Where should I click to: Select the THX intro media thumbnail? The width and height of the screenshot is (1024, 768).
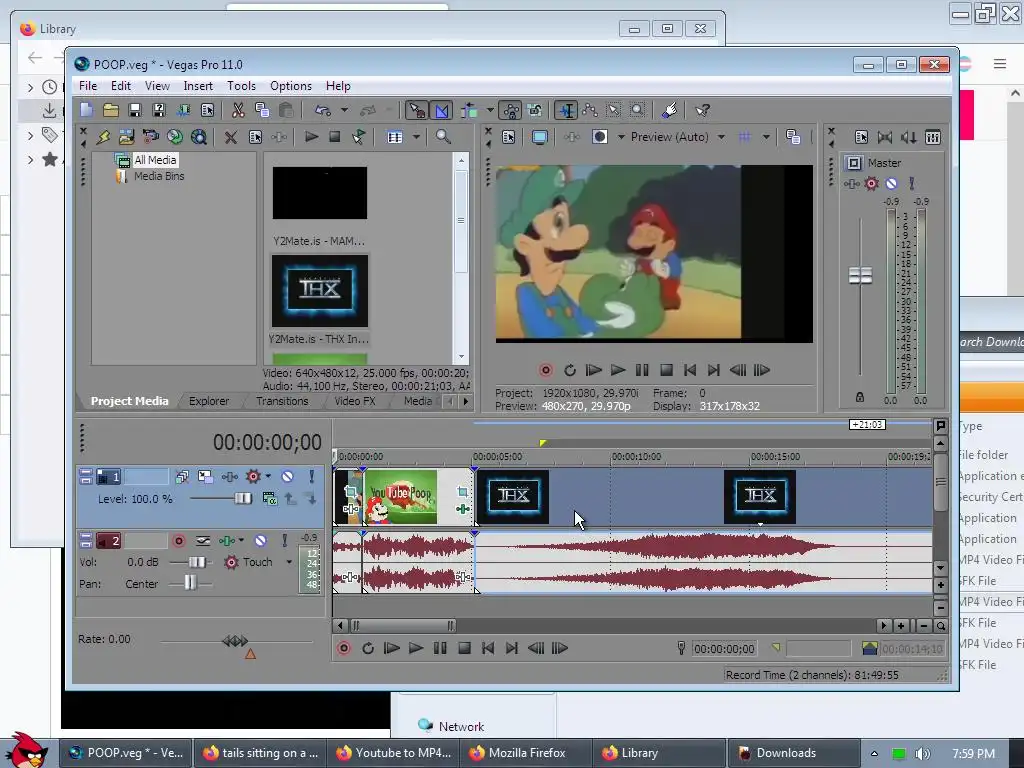click(320, 291)
